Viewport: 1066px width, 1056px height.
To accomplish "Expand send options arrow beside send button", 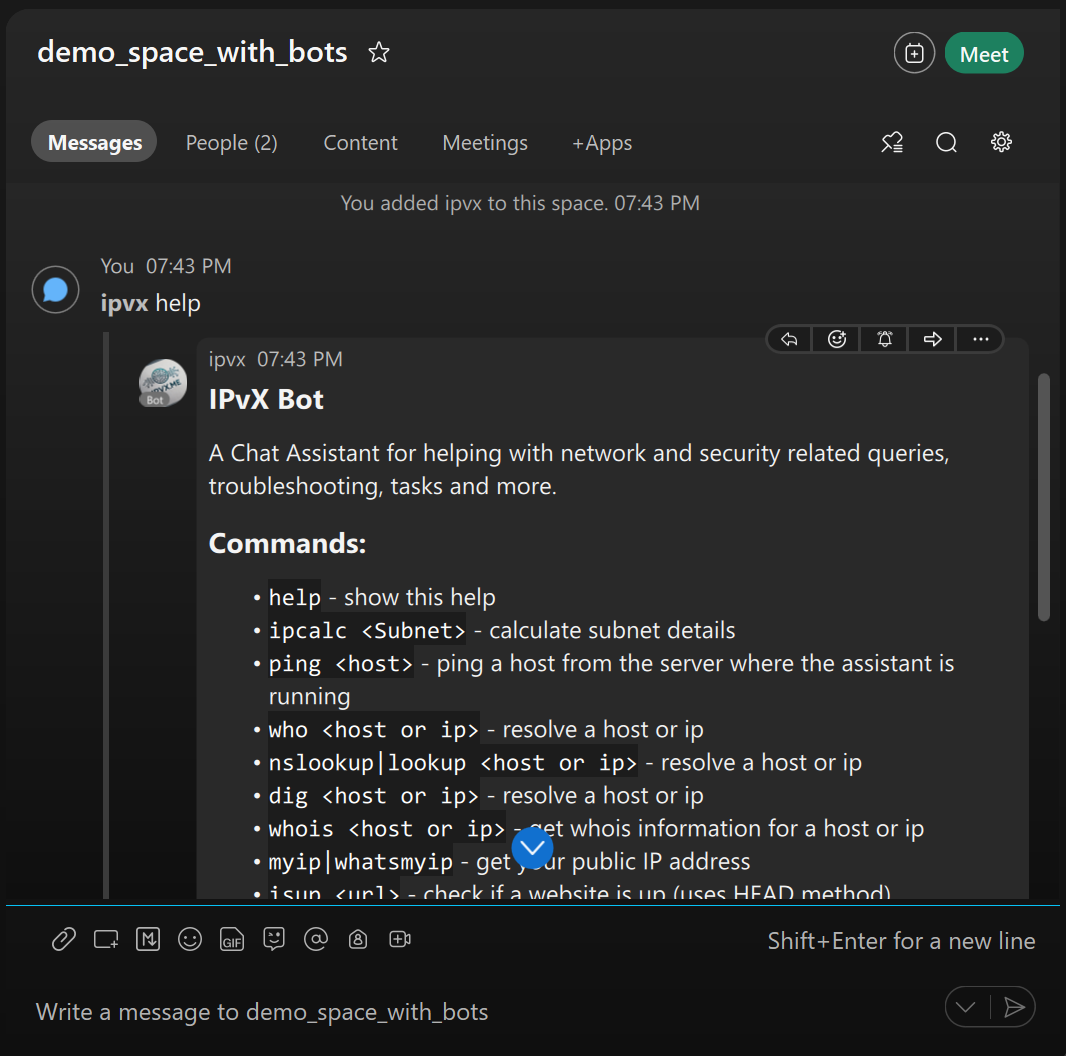I will pyautogui.click(x=966, y=1007).
